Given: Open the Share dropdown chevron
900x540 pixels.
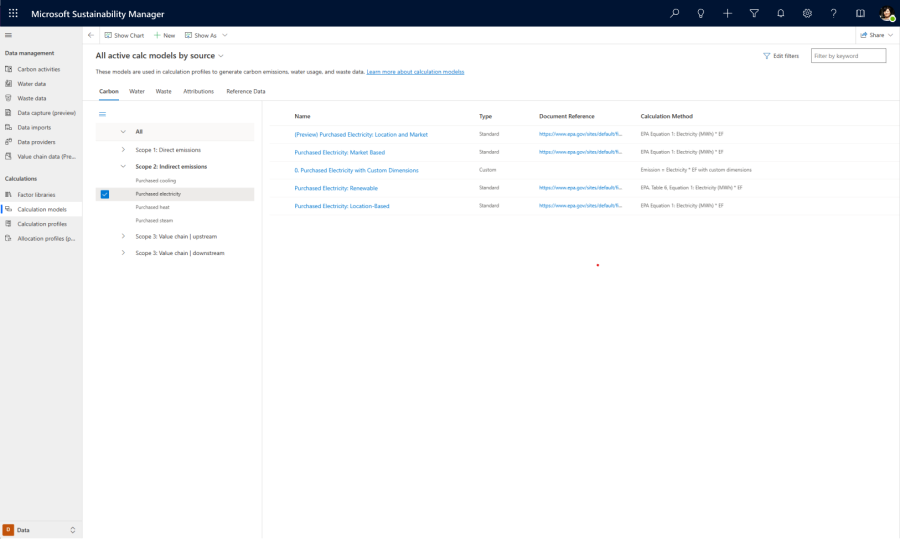Looking at the screenshot, I should tap(890, 35).
